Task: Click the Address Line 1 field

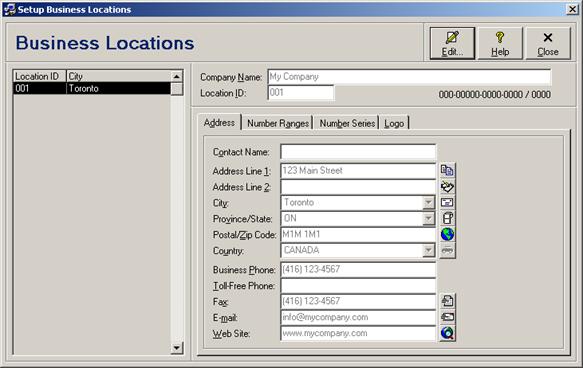Action: pos(358,171)
